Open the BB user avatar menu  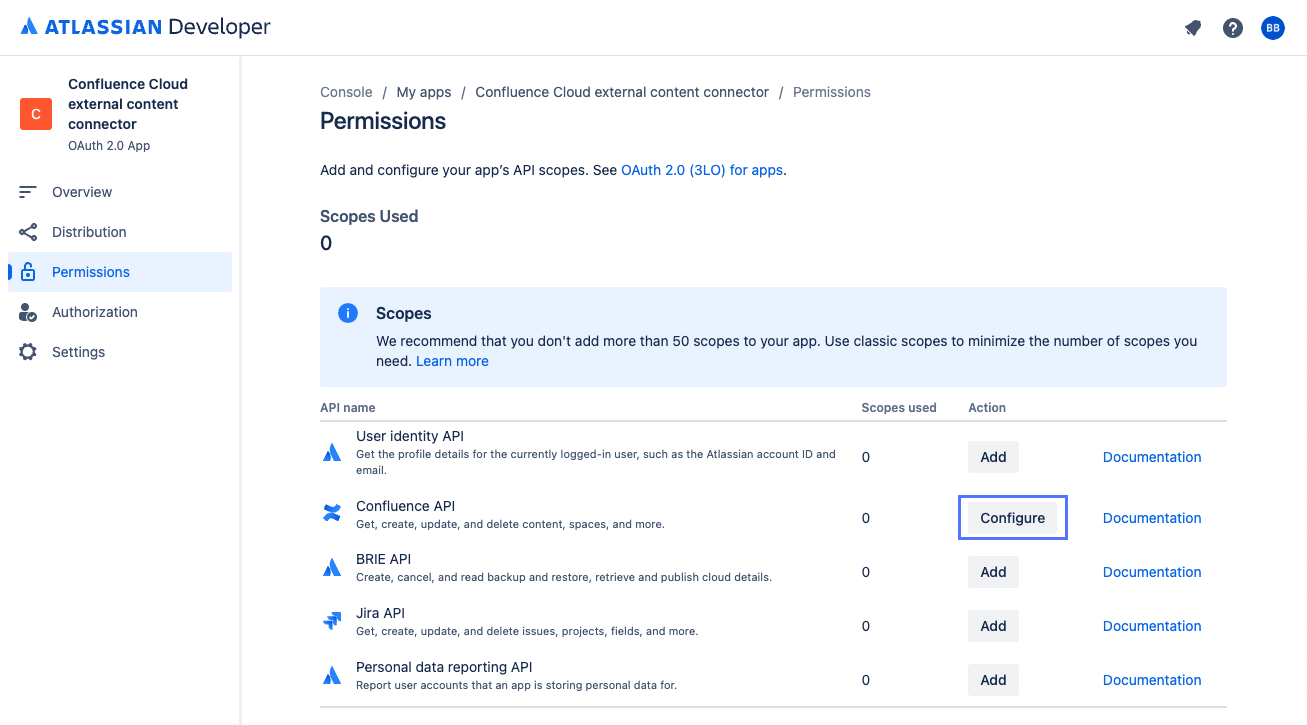coord(1273,28)
